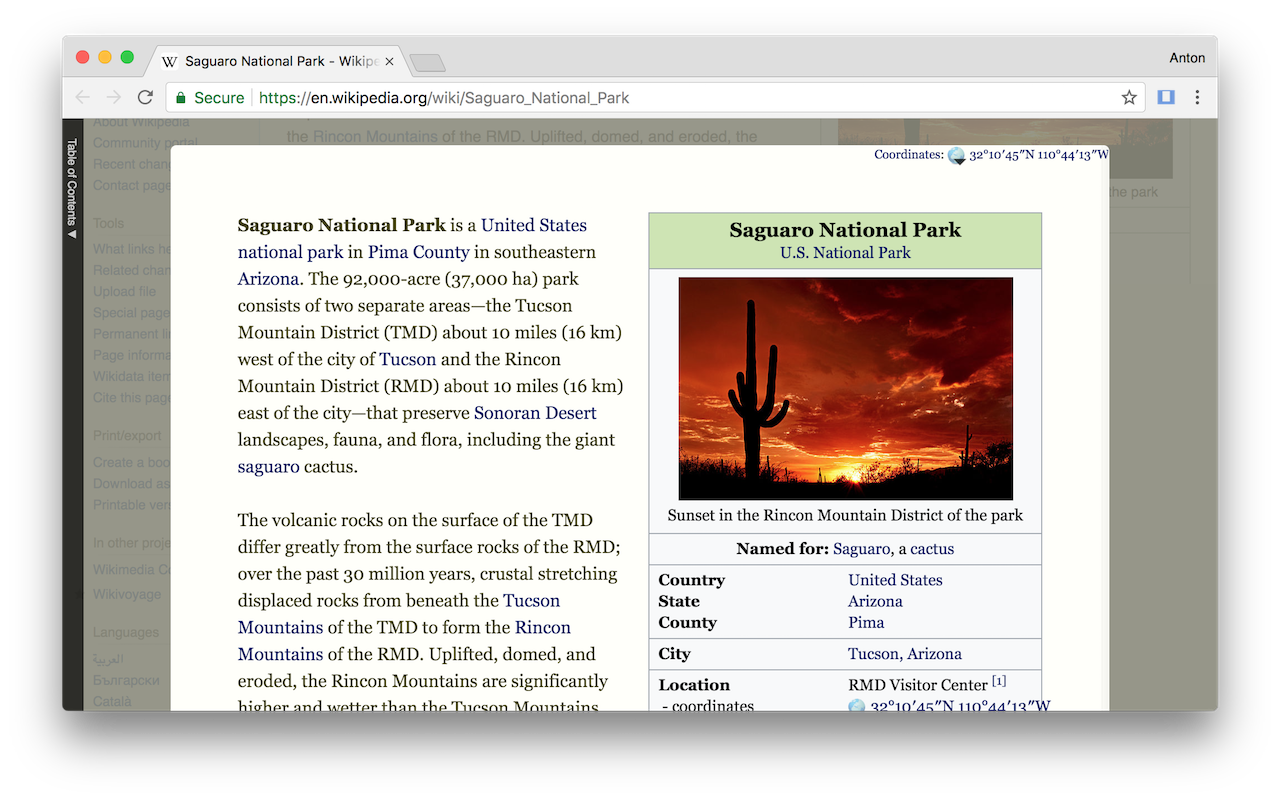Click the Tucson, Arizona infobox link
Viewport: 1280px width, 800px height.
click(904, 654)
